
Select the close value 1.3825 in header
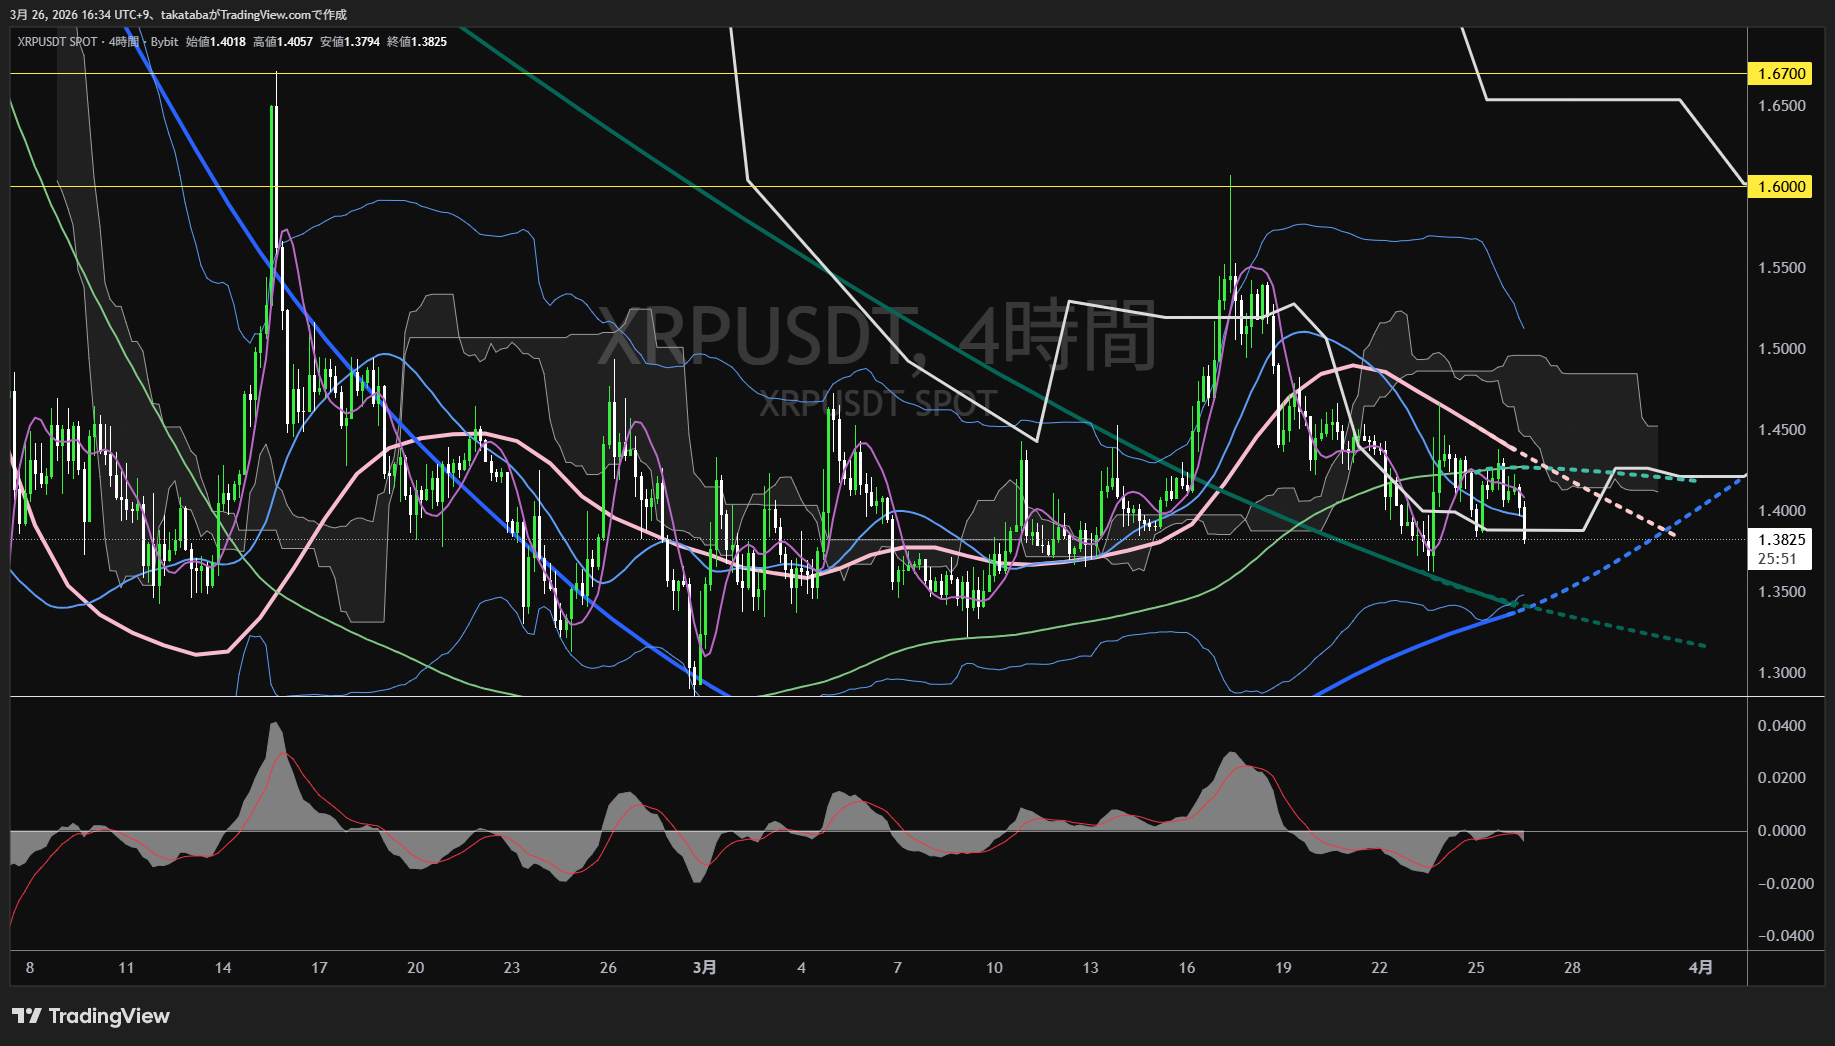point(430,42)
